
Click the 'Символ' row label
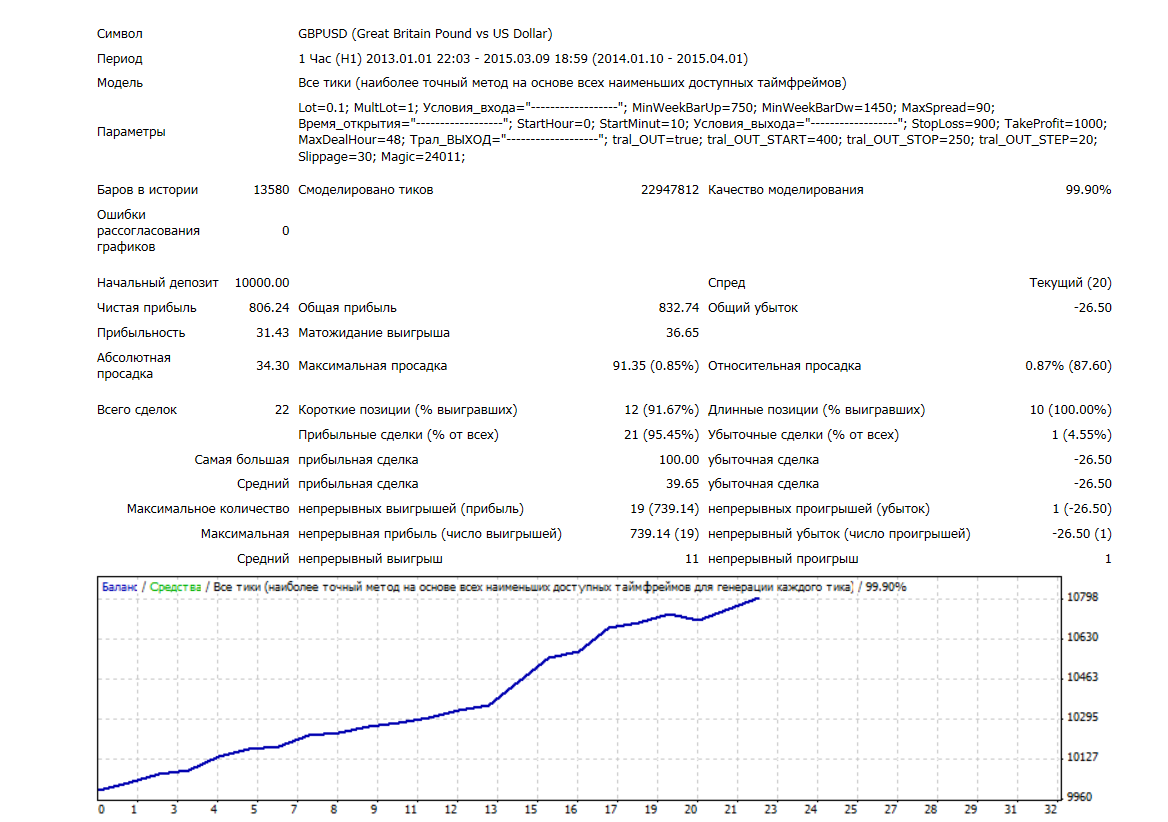[119, 34]
